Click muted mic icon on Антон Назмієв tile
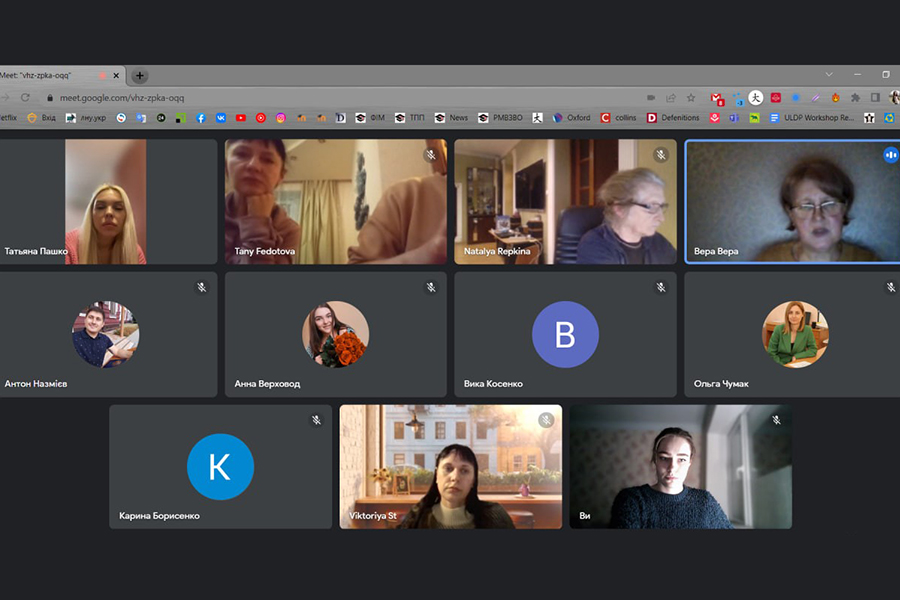 (201, 287)
